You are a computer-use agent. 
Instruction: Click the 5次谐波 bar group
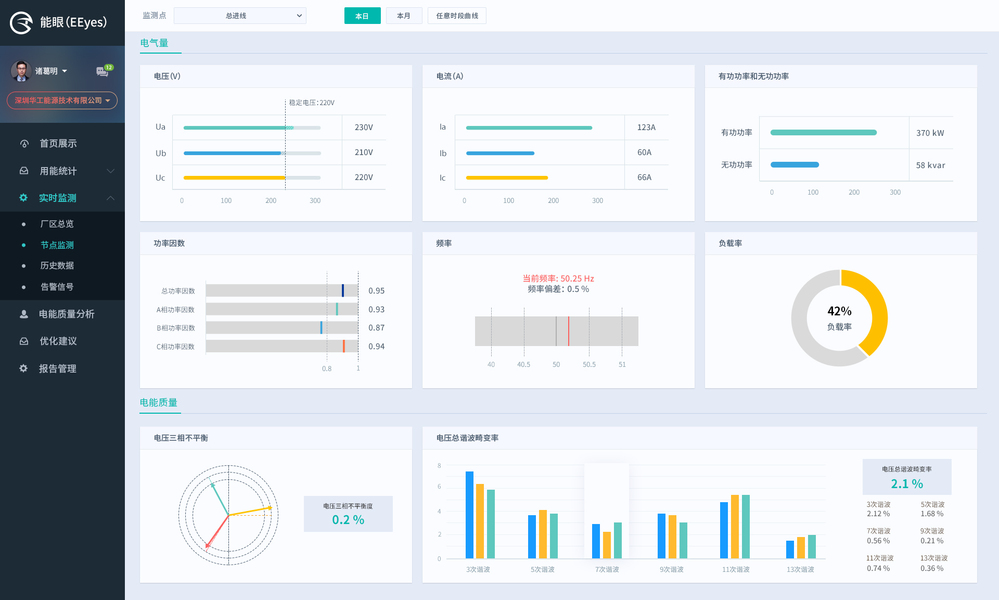543,534
